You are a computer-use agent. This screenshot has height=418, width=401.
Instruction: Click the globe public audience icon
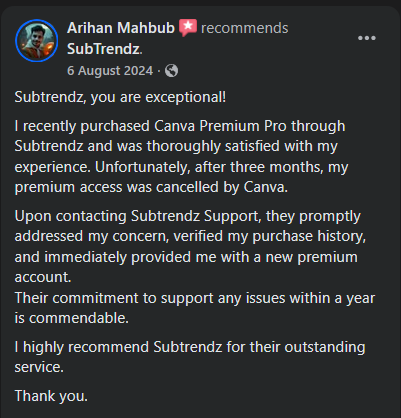click(x=171, y=71)
